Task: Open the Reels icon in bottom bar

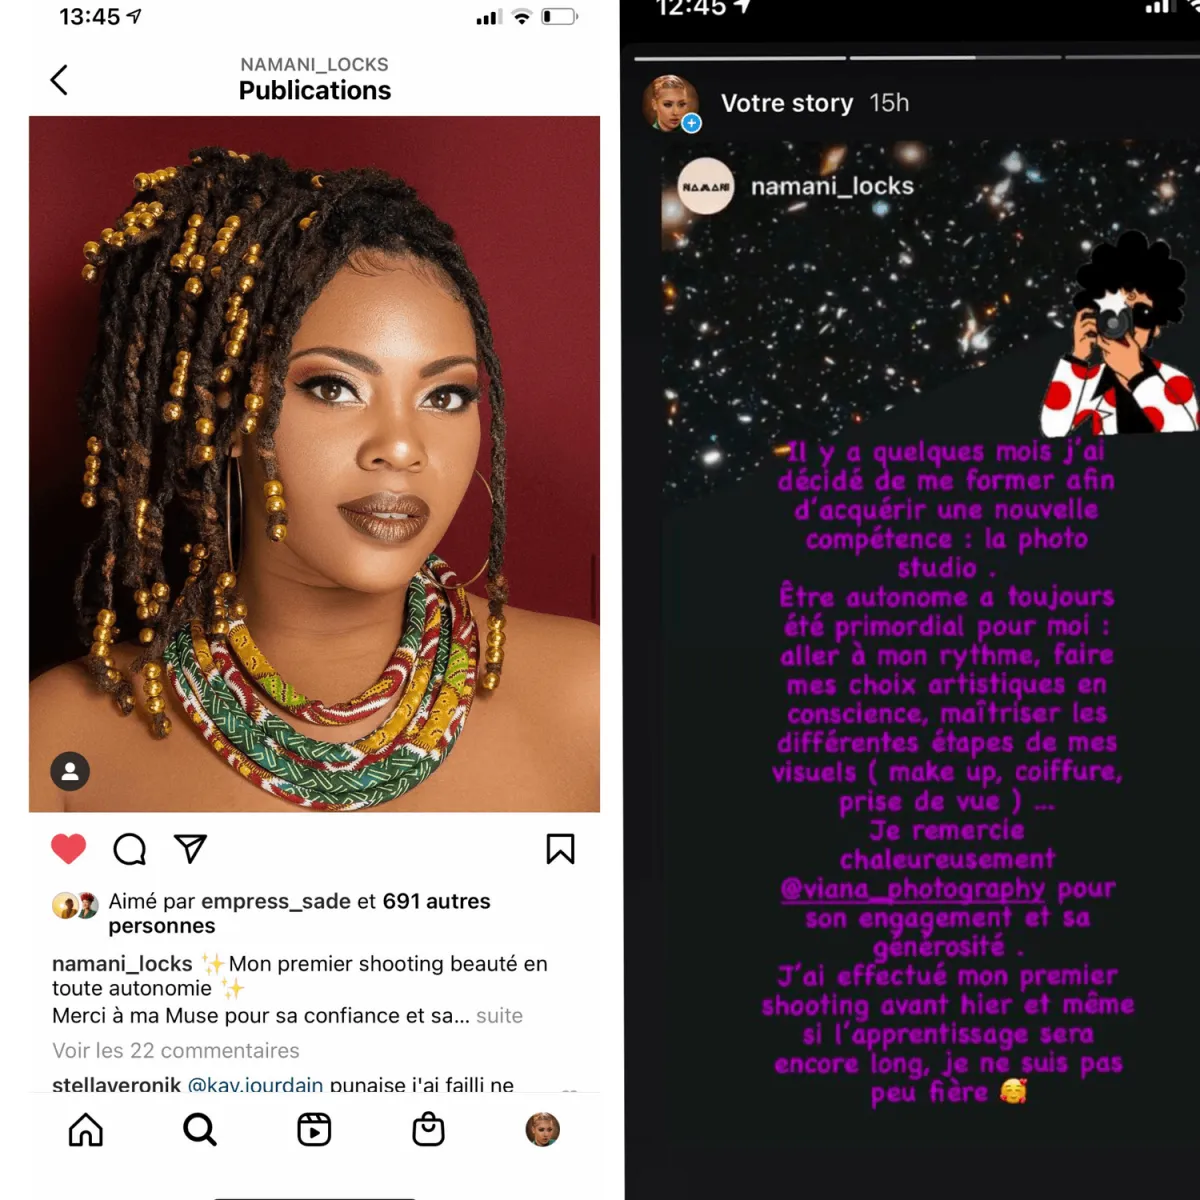Action: click(x=314, y=1129)
